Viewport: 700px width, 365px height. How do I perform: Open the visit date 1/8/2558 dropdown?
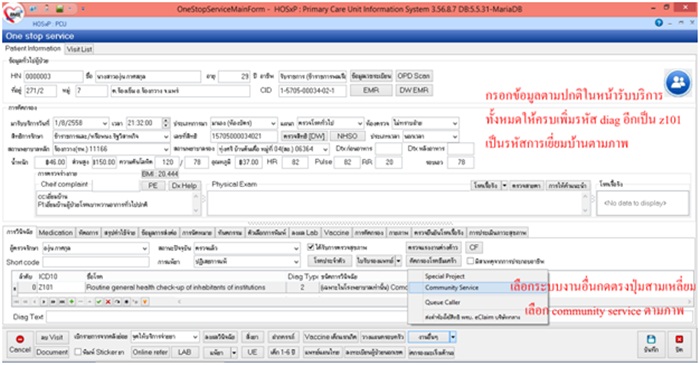click(104, 123)
